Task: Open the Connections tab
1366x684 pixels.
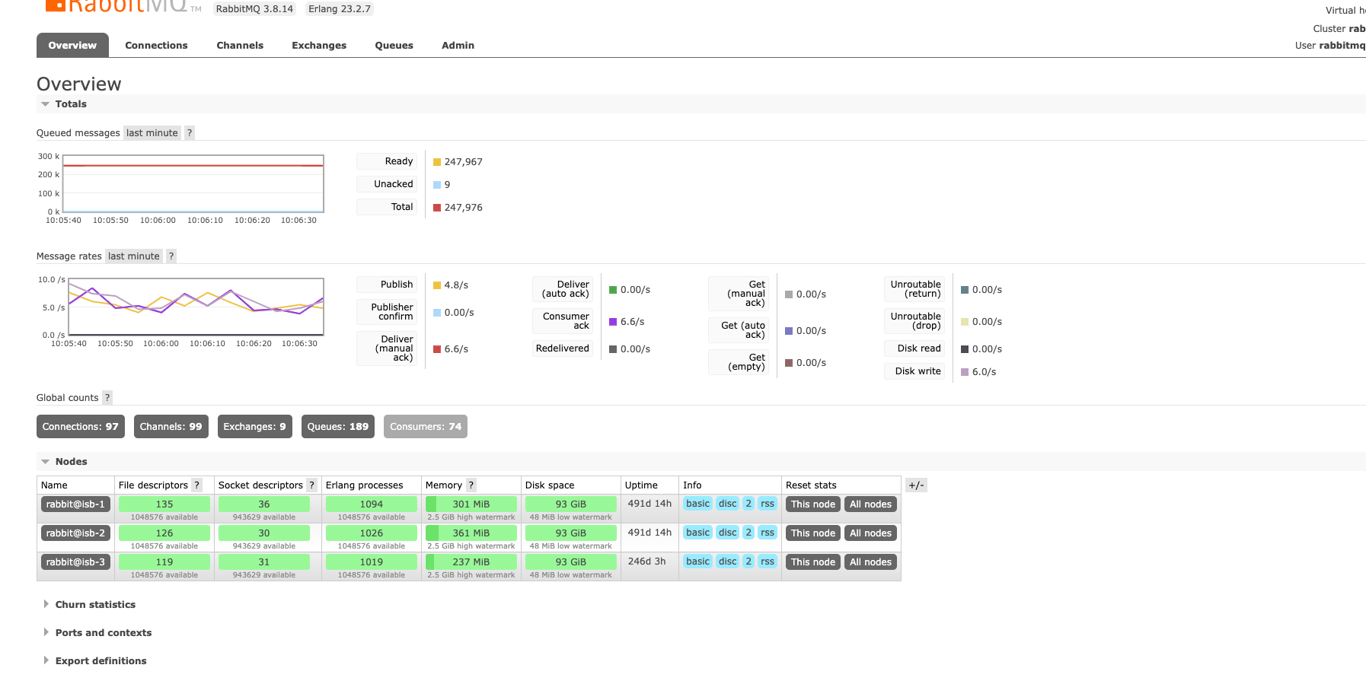Action: tap(156, 45)
